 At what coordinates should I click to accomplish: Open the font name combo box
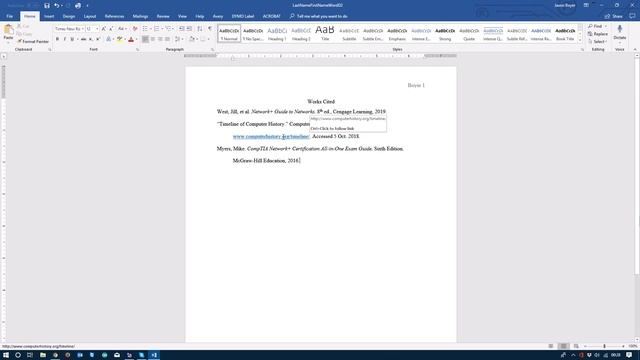(69, 29)
